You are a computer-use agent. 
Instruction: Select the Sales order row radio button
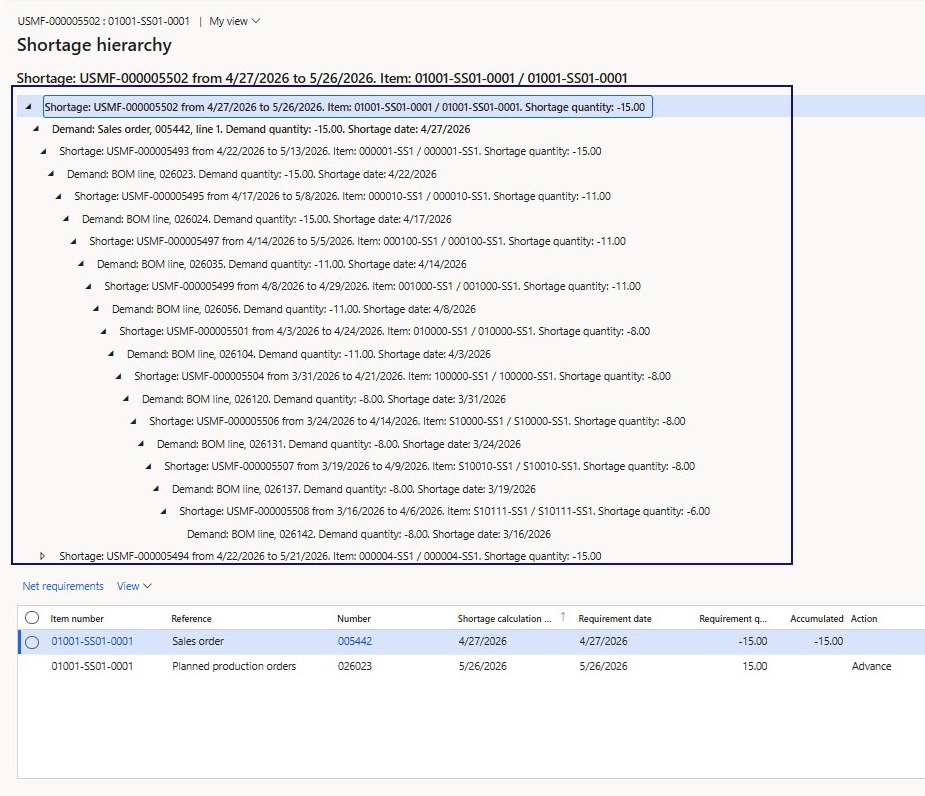pyautogui.click(x=32, y=642)
